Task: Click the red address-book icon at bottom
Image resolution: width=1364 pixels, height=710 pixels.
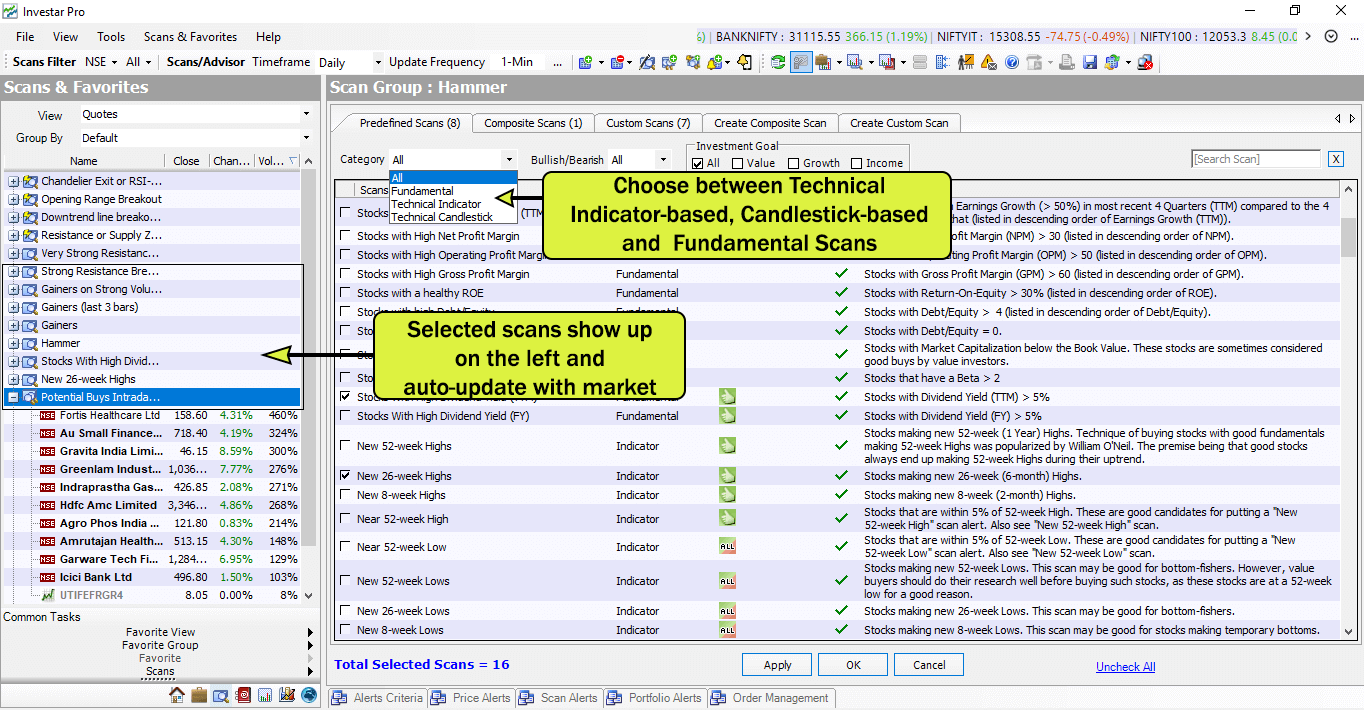Action: (x=243, y=697)
